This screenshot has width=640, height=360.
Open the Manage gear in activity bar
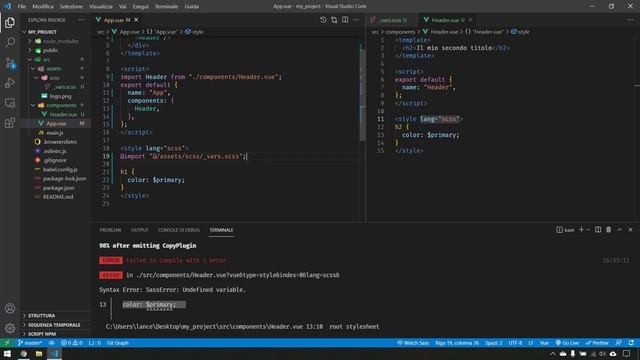pyautogui.click(x=10, y=328)
